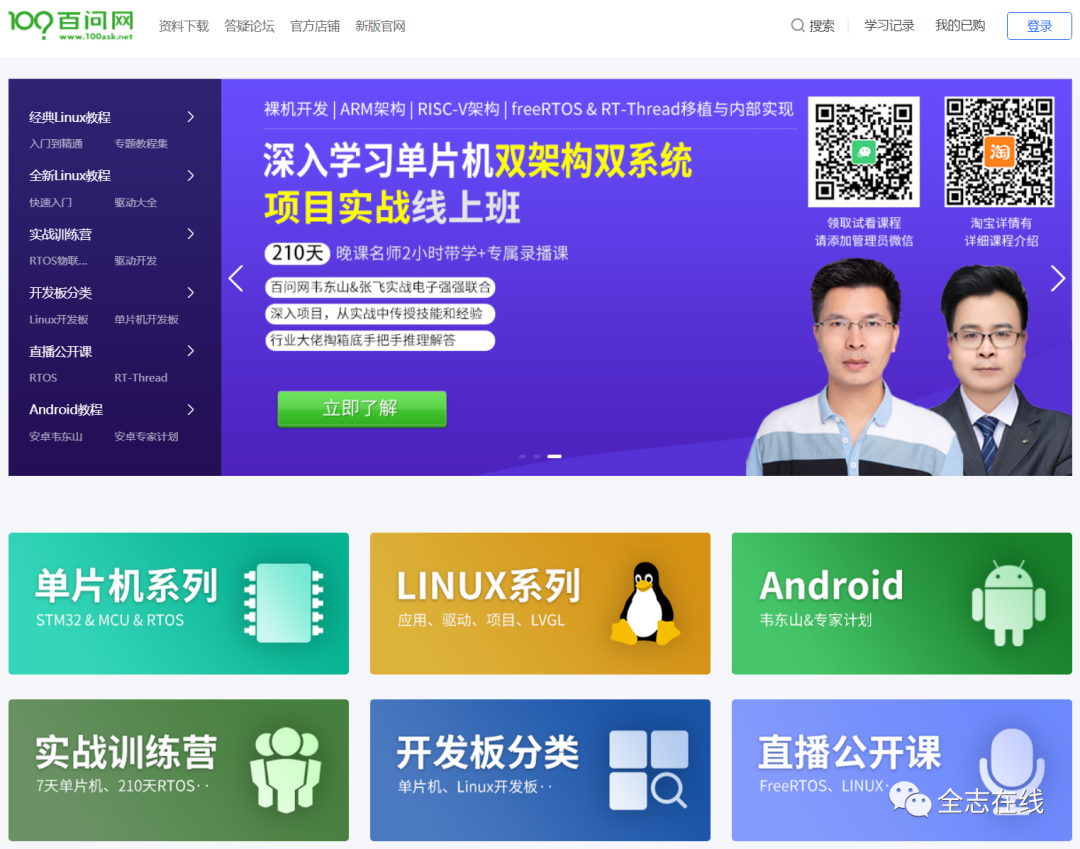The image size is (1080, 849).
Task: Click 经典Linux教程 sidebar heading
Action: coord(70,117)
